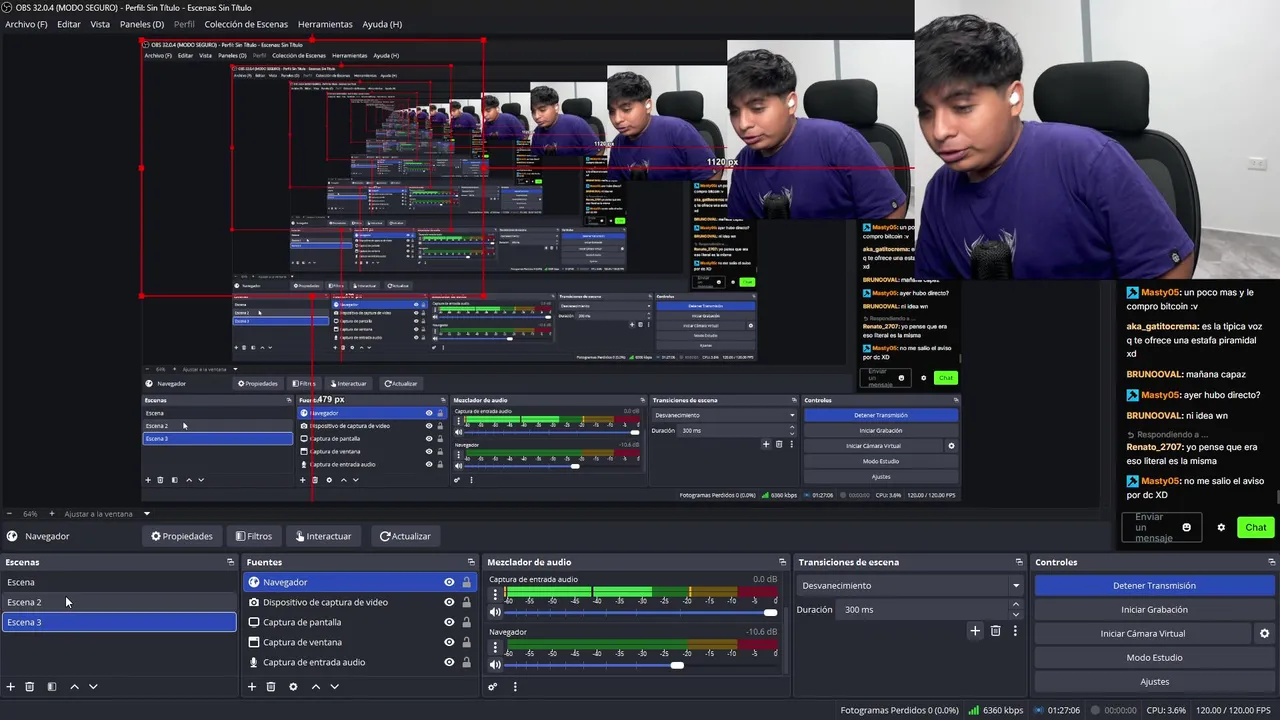Open Herramientas menu
This screenshot has height=720, width=1280.
point(325,24)
